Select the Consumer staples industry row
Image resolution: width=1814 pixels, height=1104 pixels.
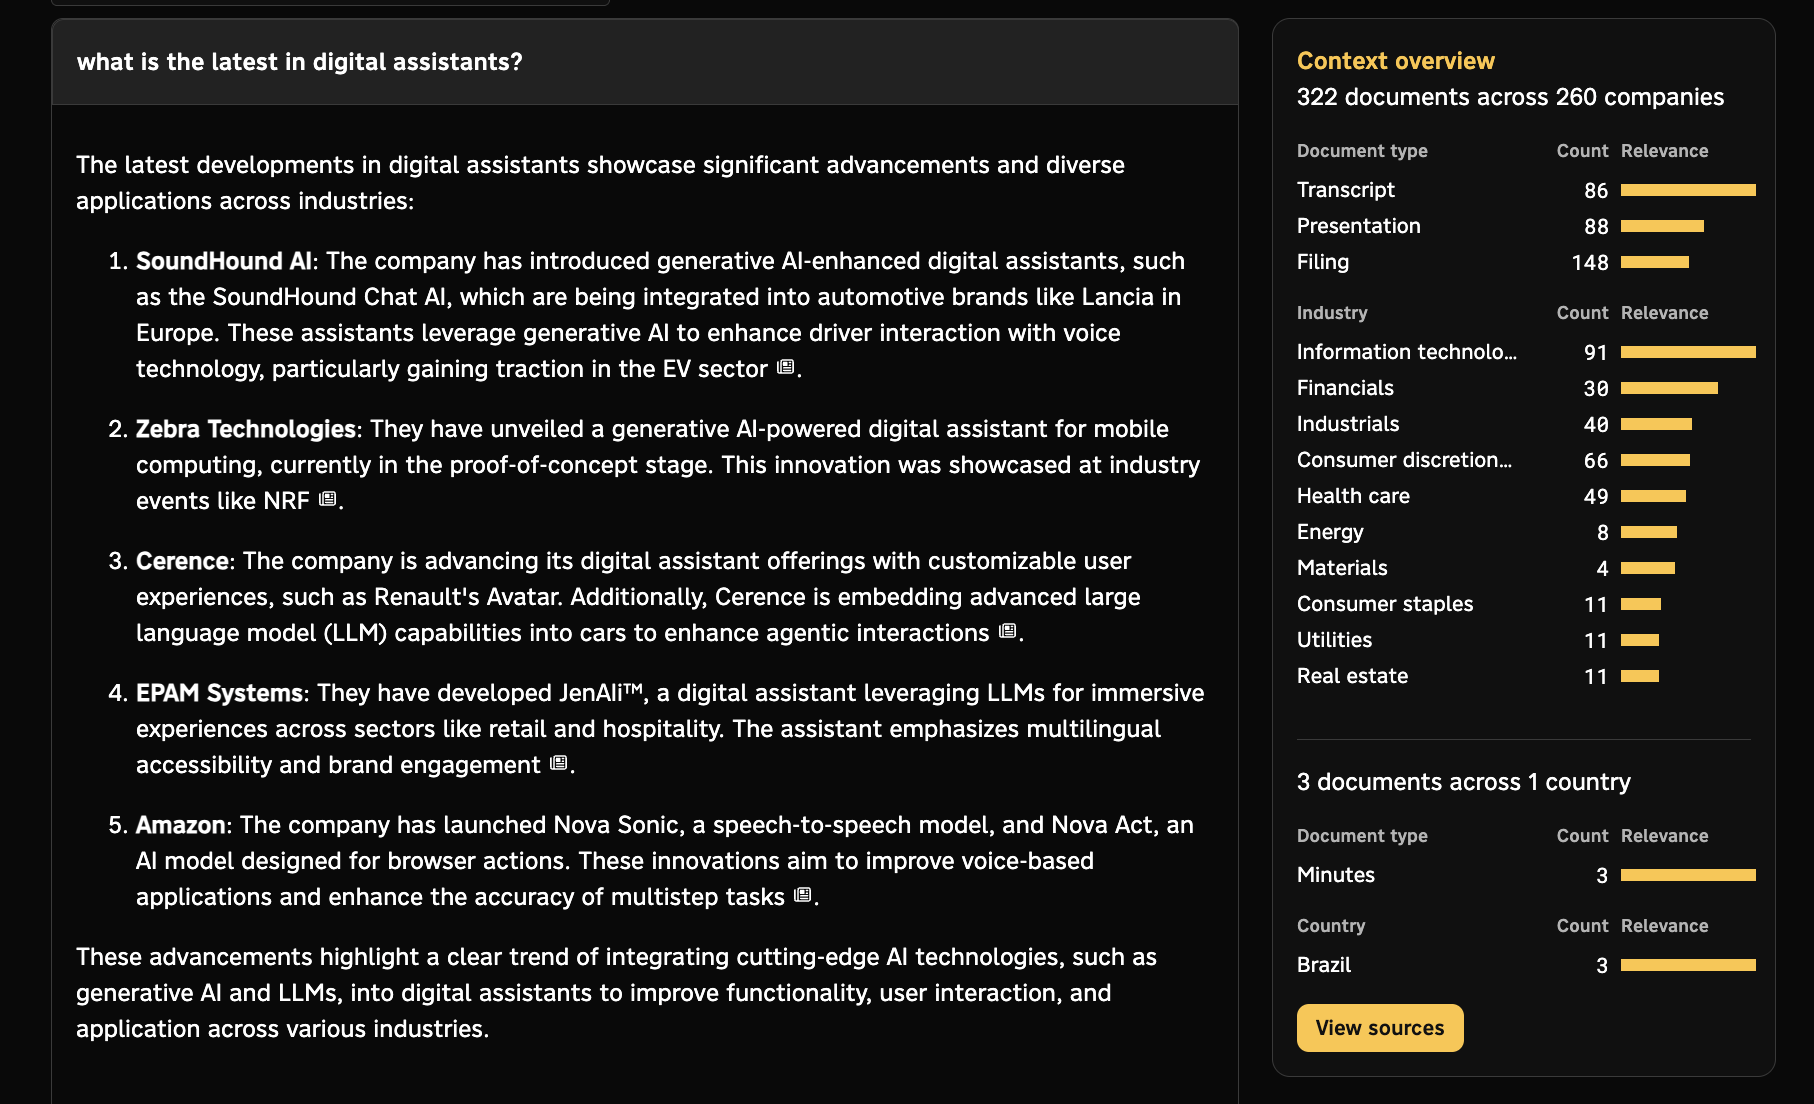pyautogui.click(x=1526, y=604)
